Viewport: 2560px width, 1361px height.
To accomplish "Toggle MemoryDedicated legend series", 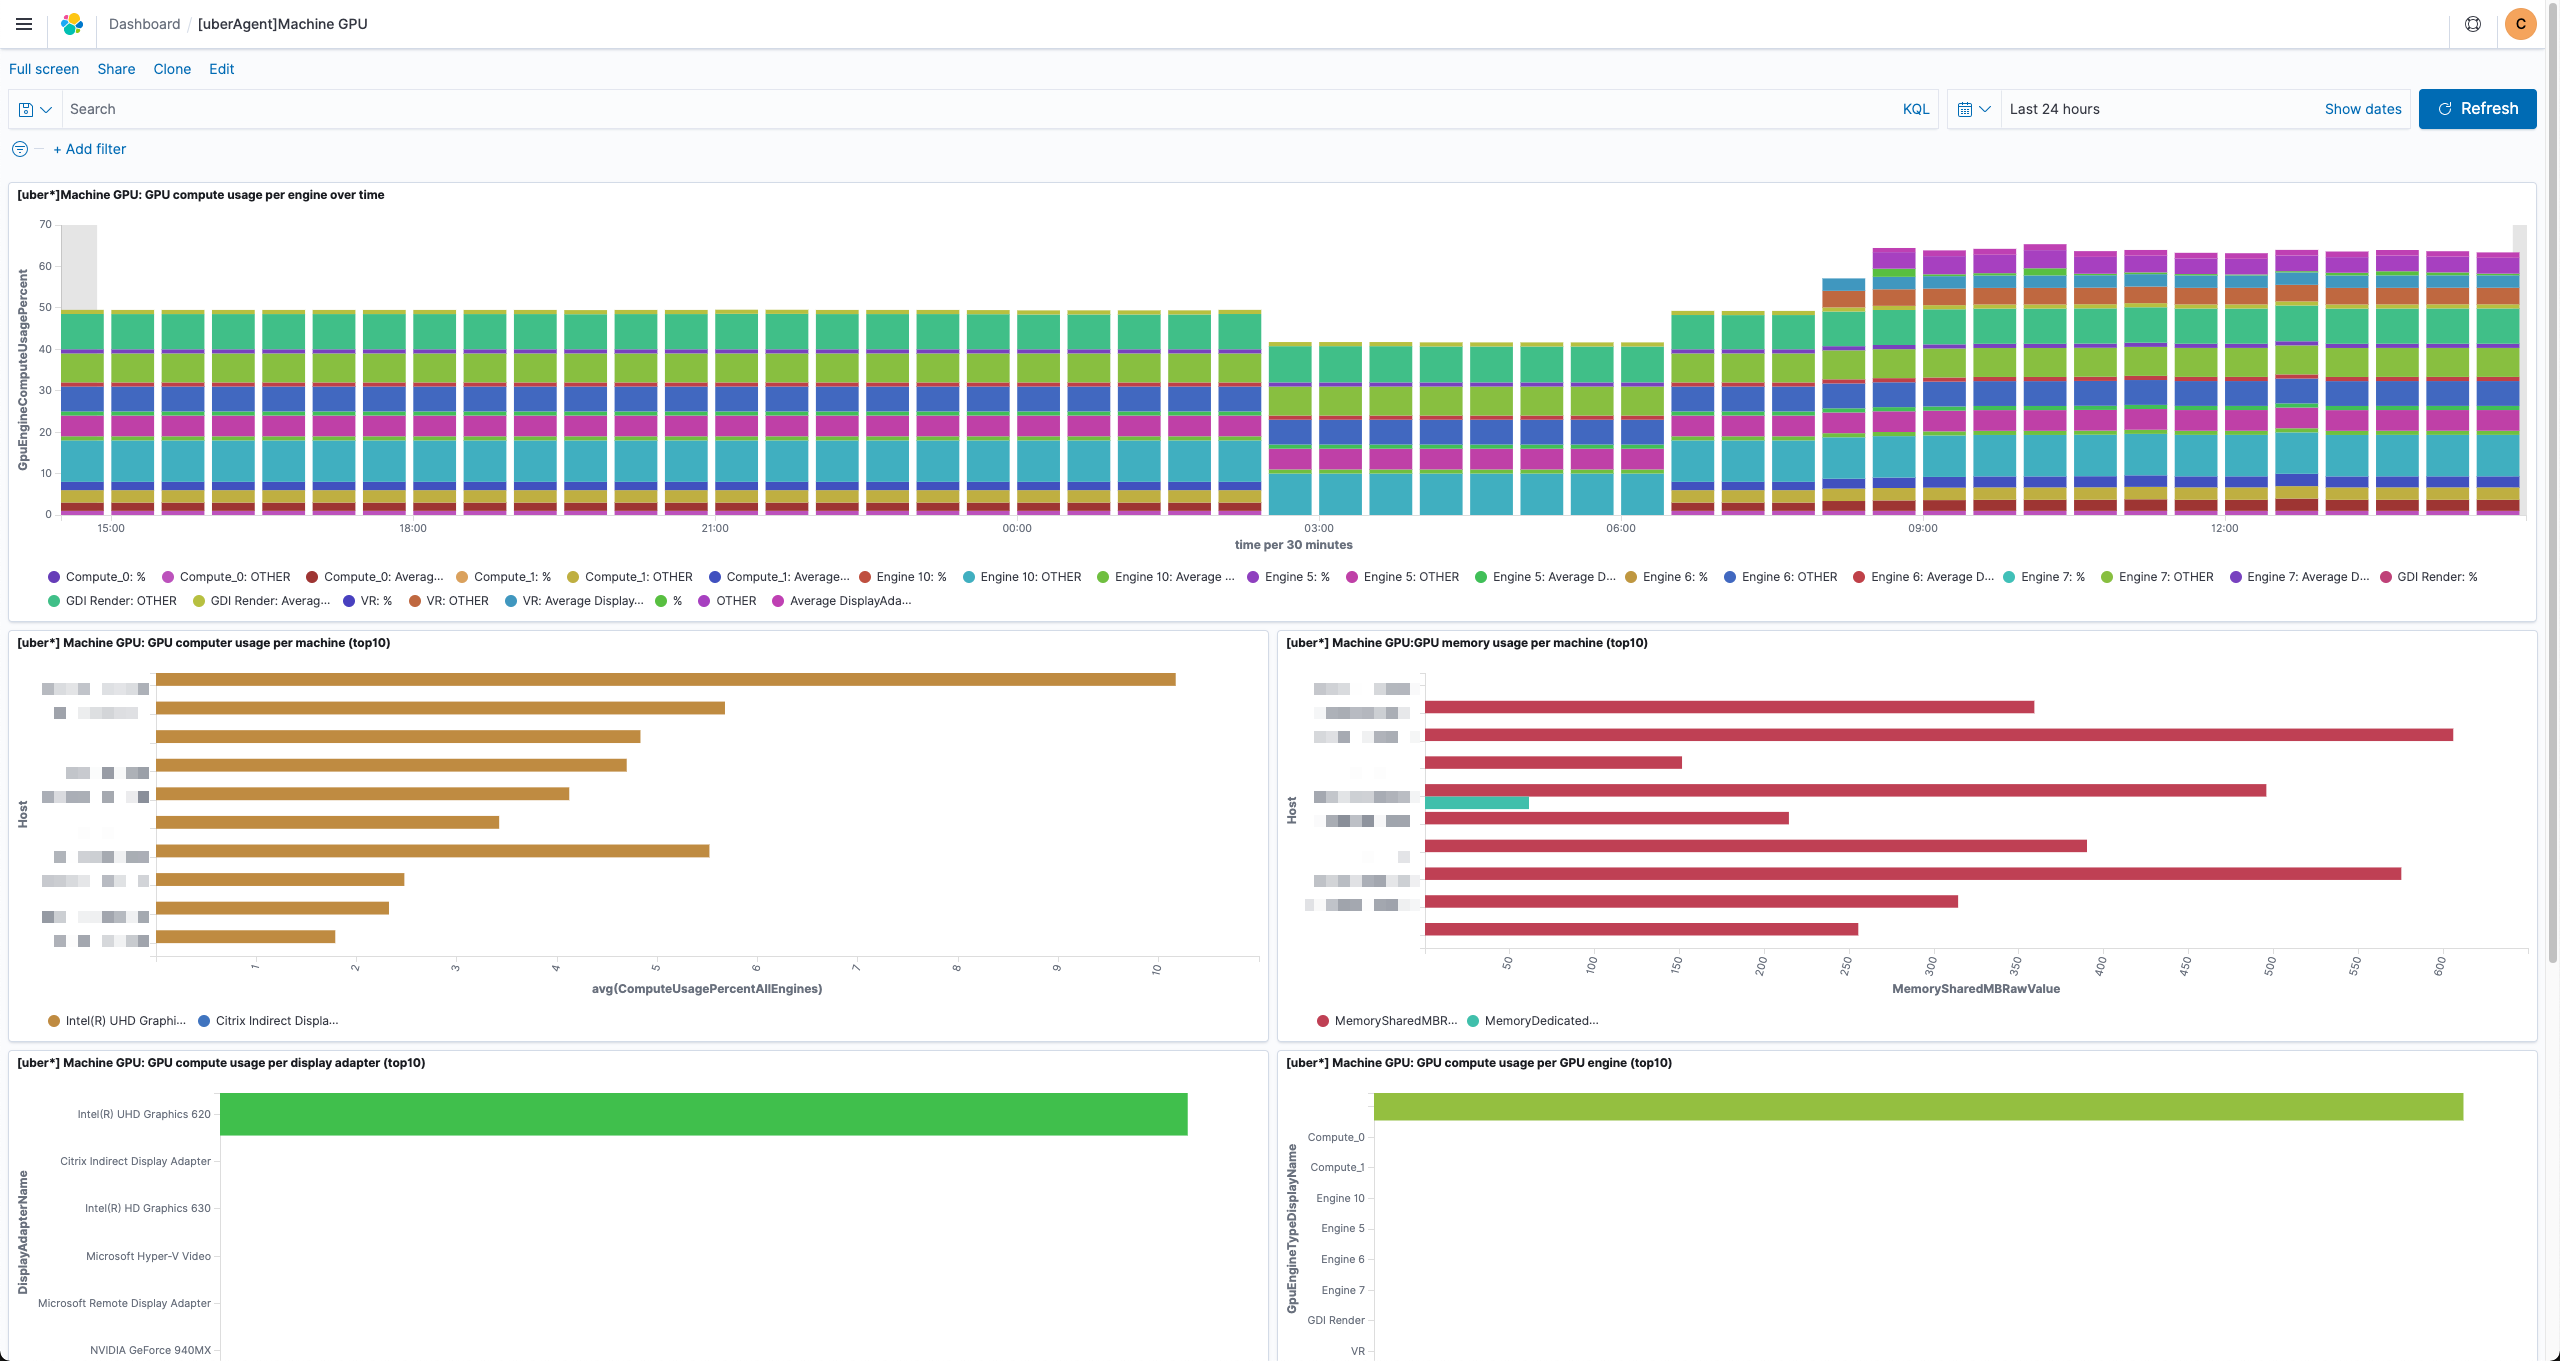I will pyautogui.click(x=1540, y=1021).
